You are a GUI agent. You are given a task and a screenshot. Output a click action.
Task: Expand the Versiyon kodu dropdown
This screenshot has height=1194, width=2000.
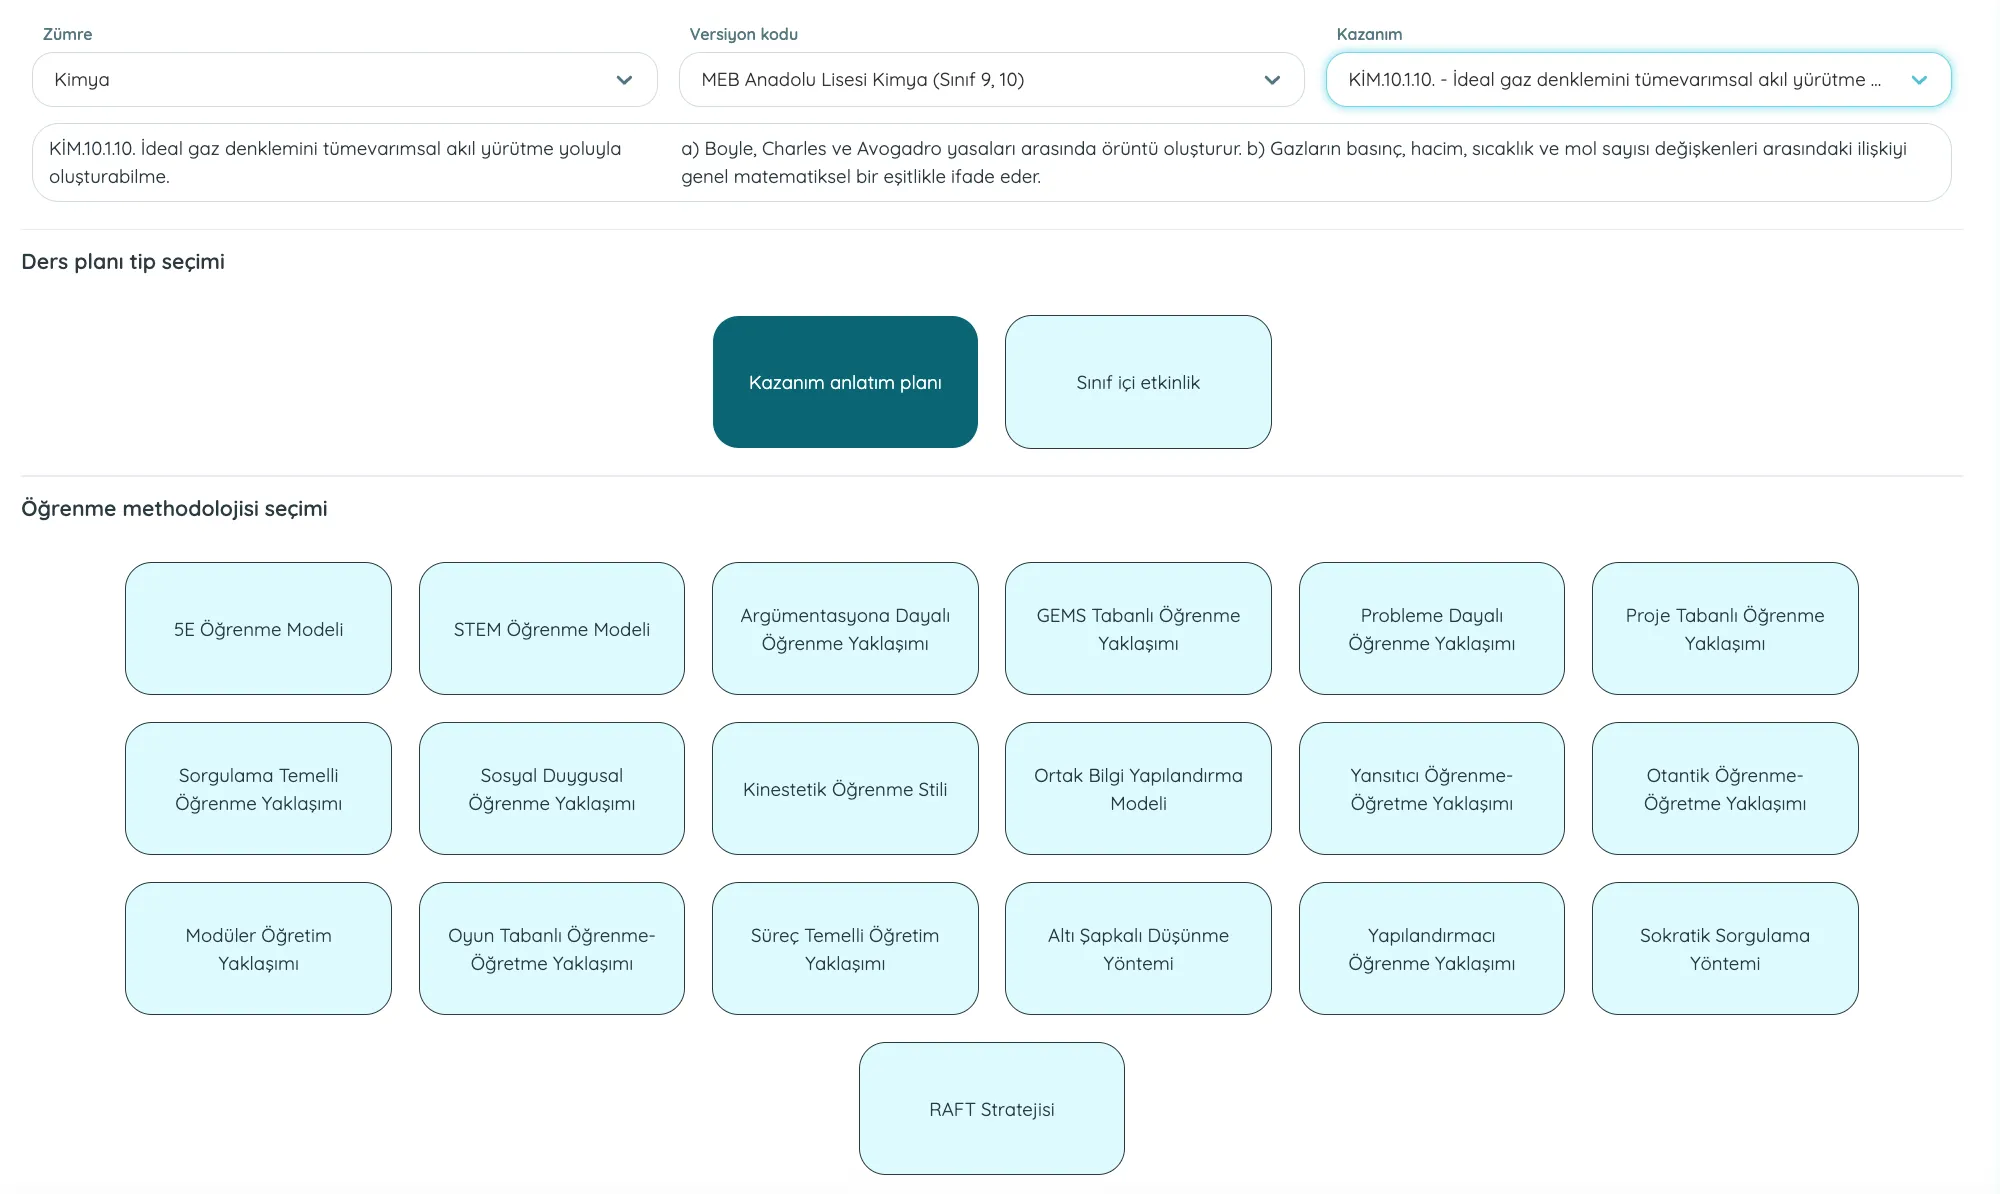[x=991, y=80]
